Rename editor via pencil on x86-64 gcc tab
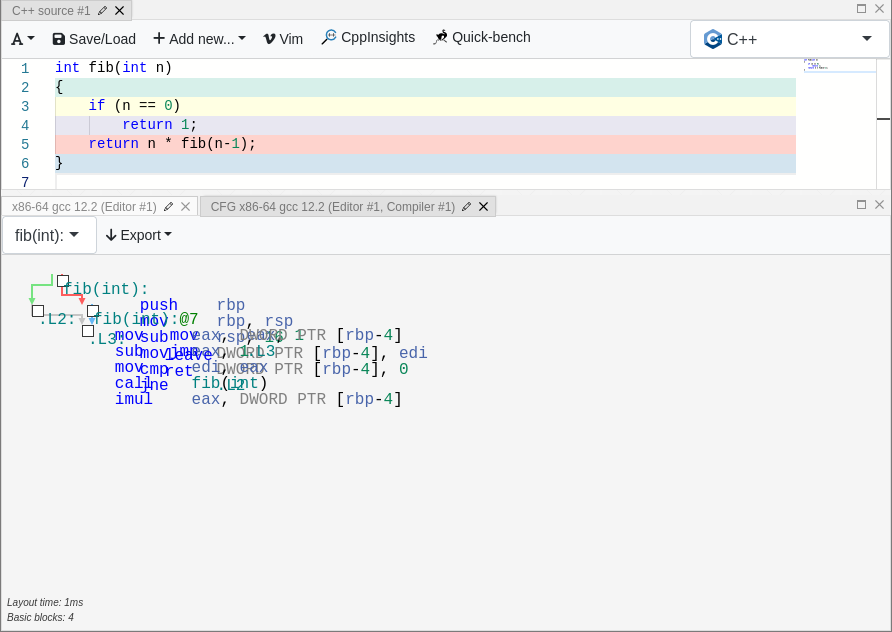Screen dimensions: 892x632 166,206
